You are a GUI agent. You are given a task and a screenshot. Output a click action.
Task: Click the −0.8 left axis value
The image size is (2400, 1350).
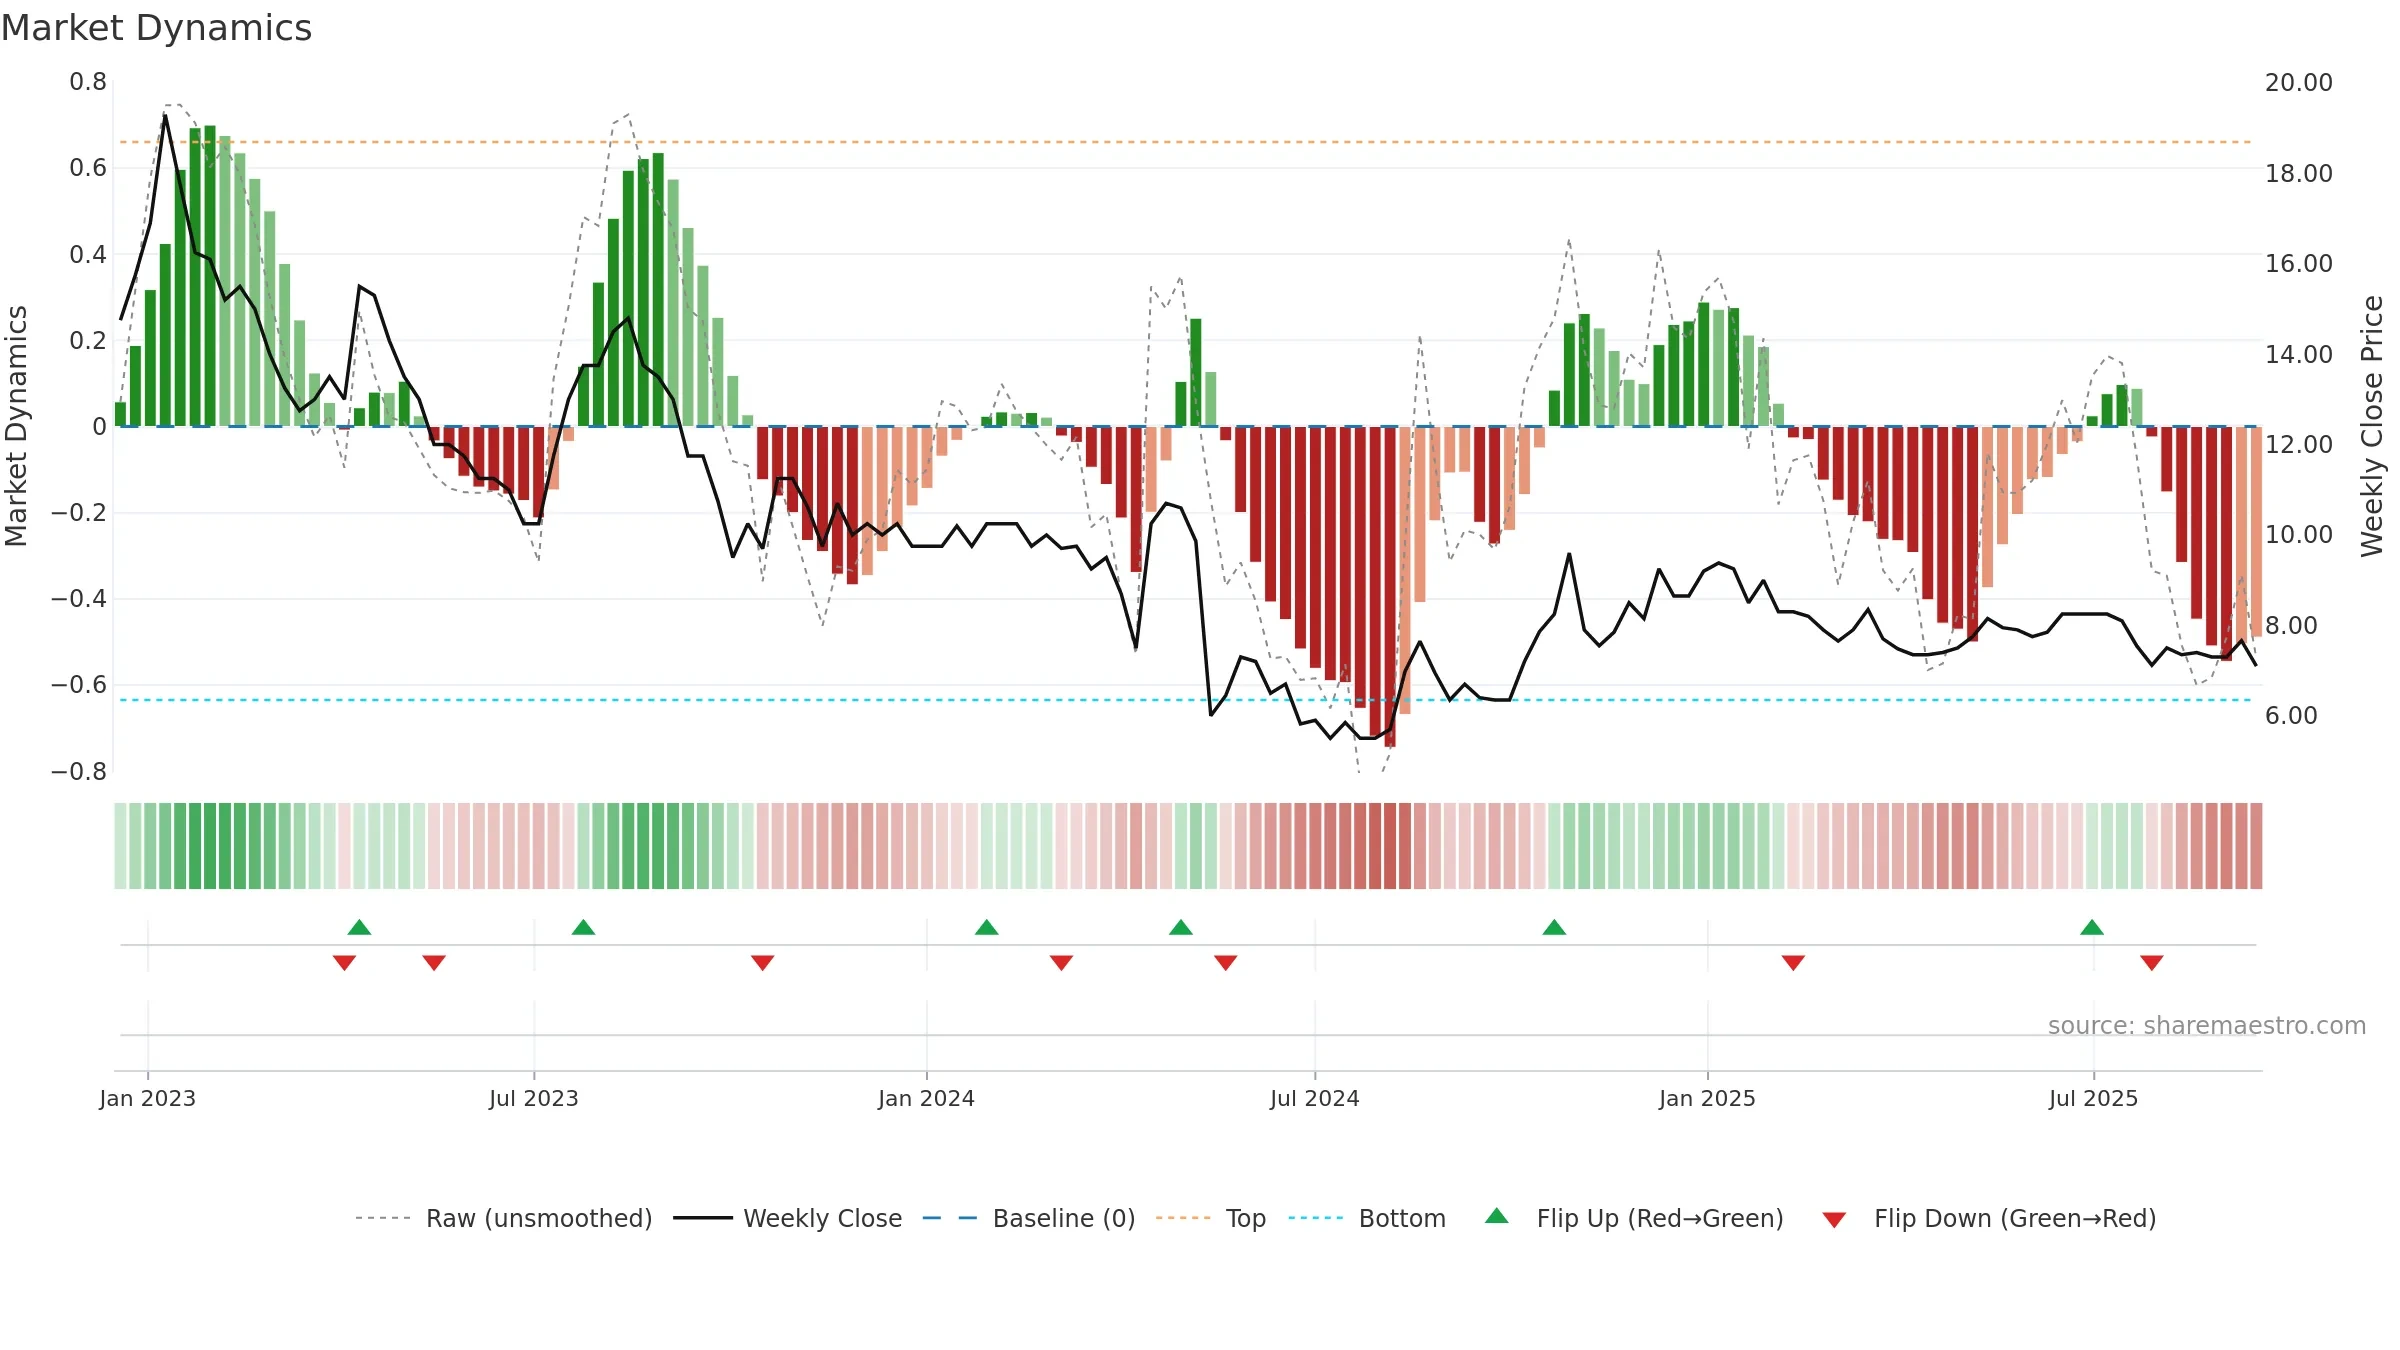point(79,772)
